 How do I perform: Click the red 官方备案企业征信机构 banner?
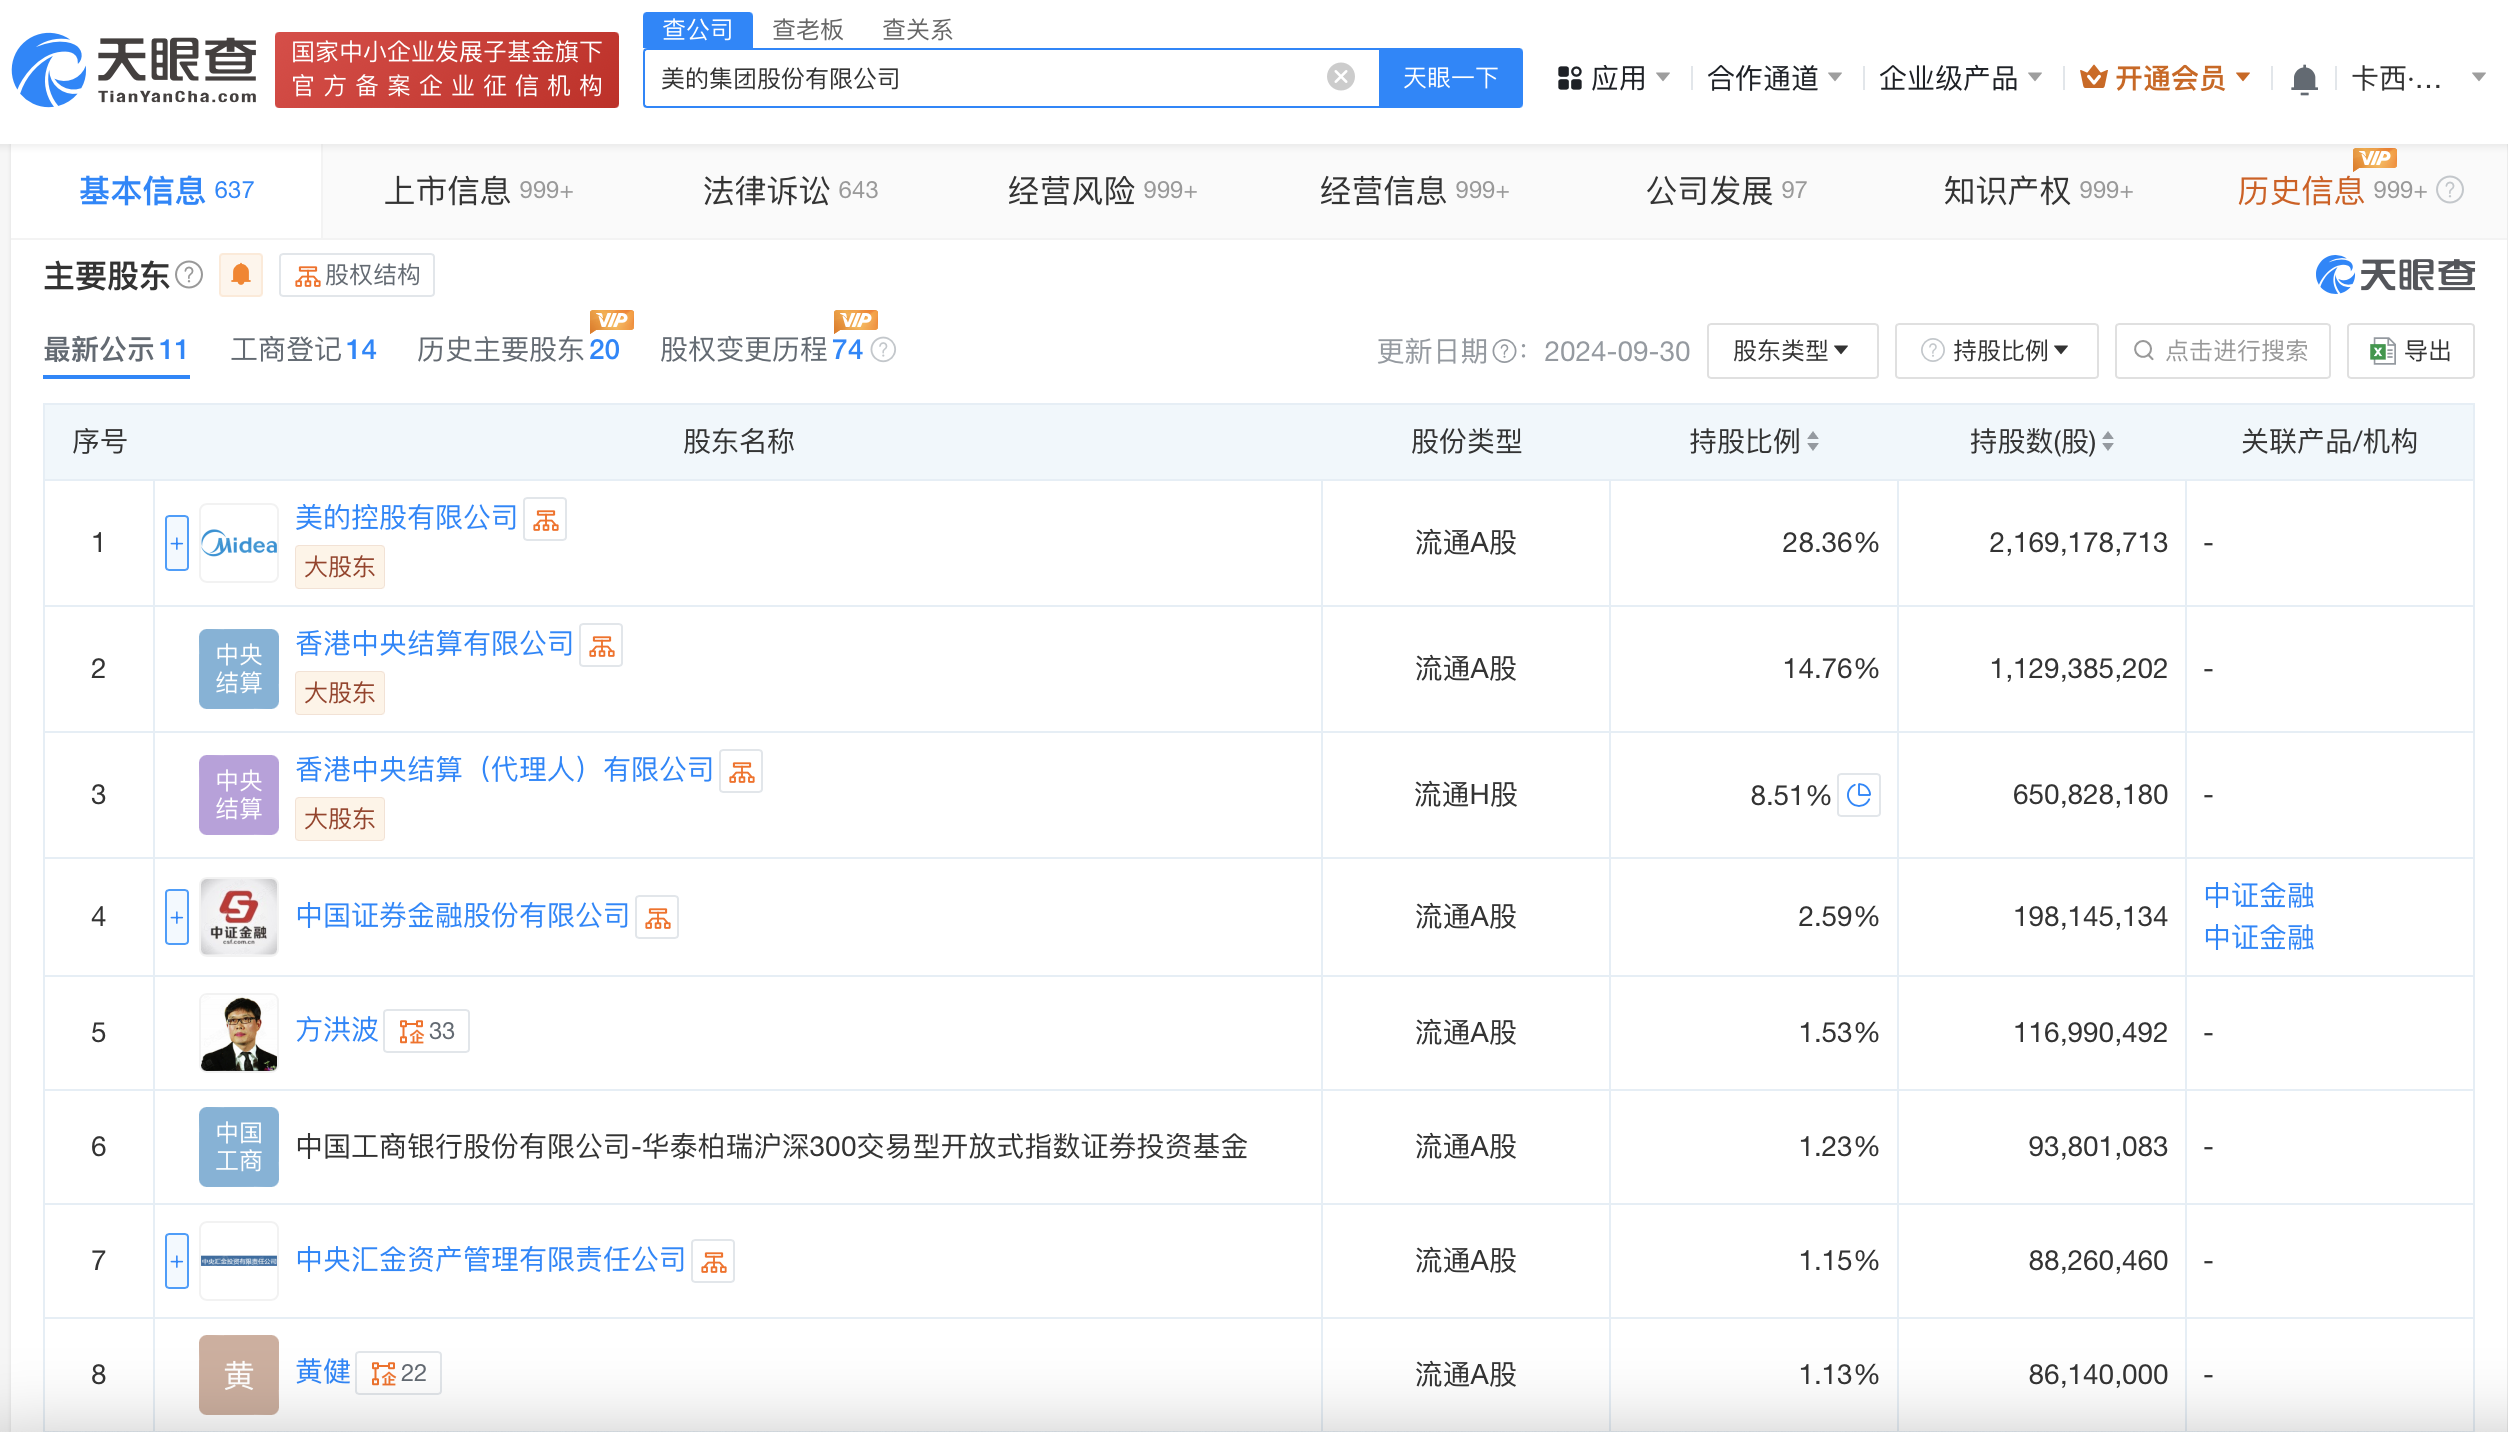[447, 69]
